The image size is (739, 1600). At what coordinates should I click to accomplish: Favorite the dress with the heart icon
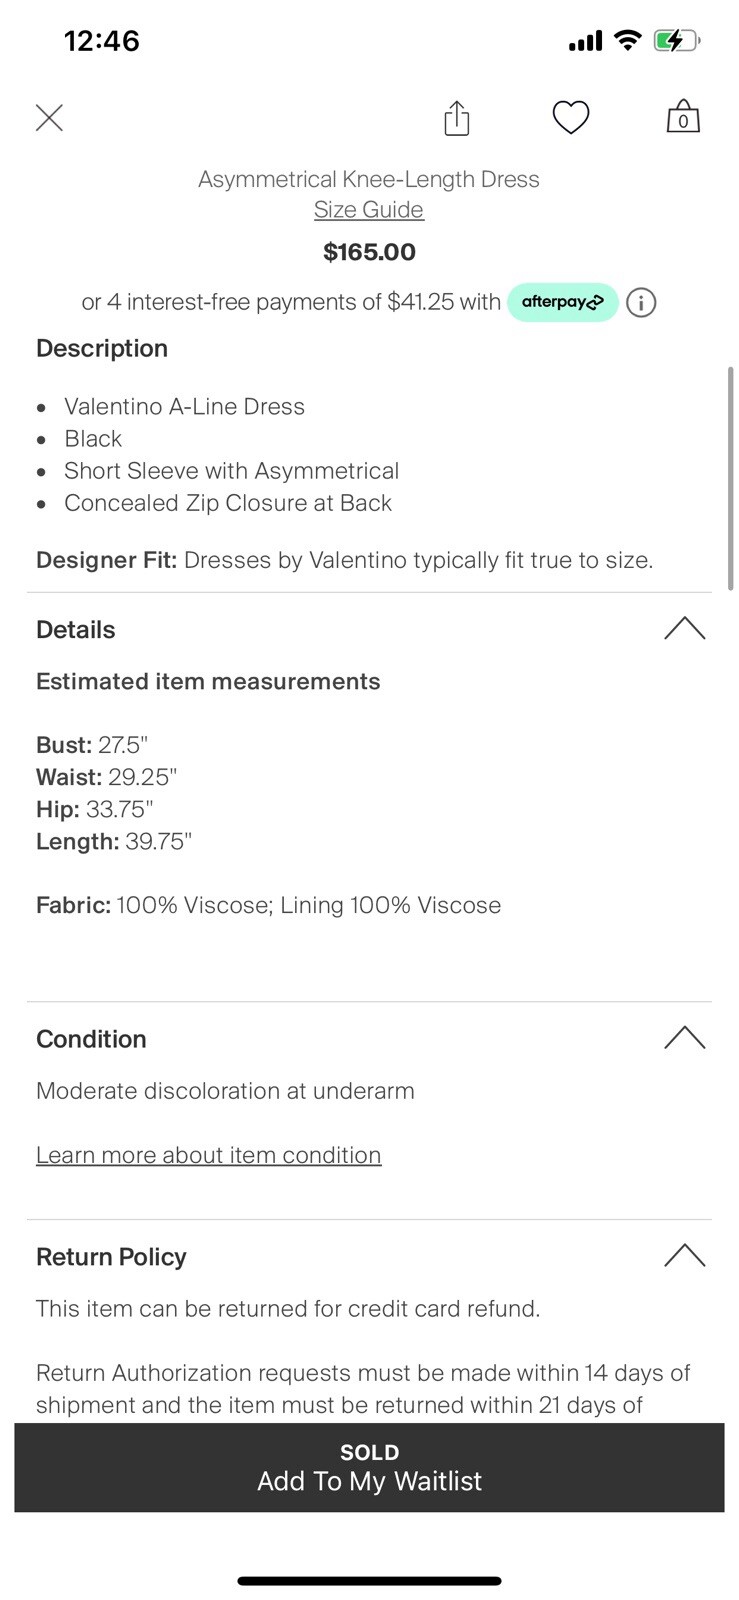pos(571,117)
